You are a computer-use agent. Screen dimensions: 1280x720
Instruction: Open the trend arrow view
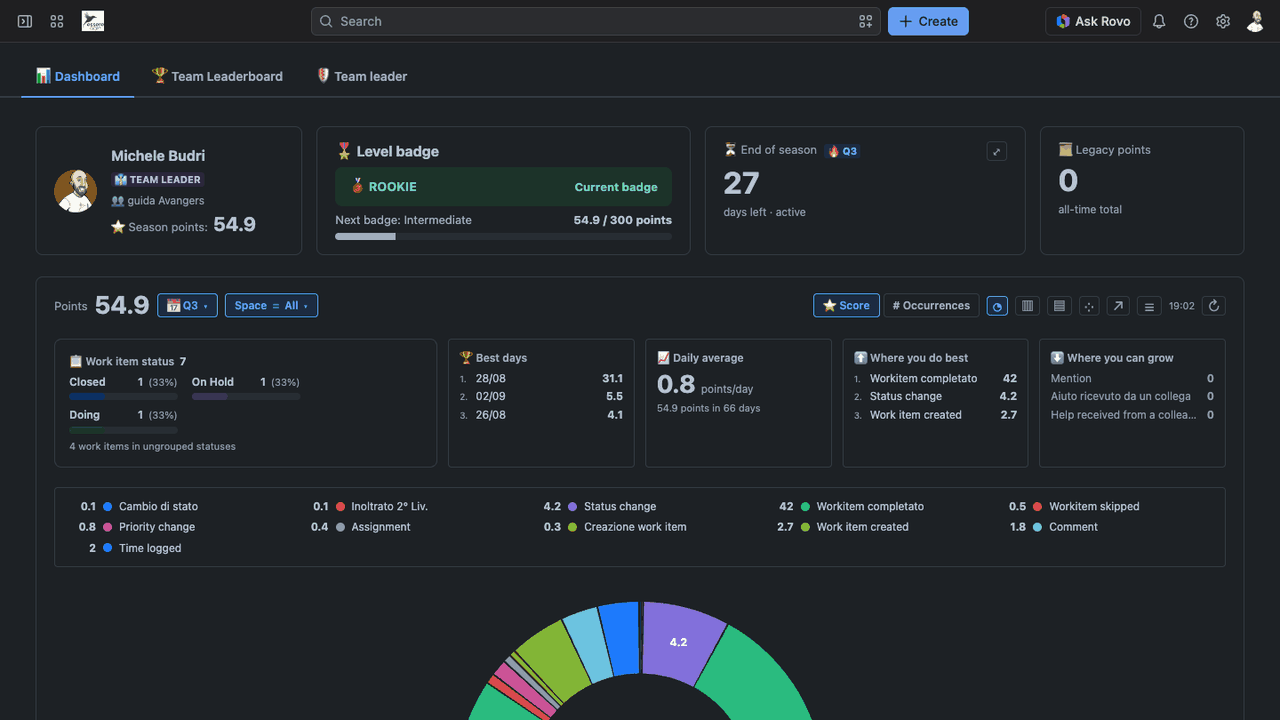coord(1118,306)
